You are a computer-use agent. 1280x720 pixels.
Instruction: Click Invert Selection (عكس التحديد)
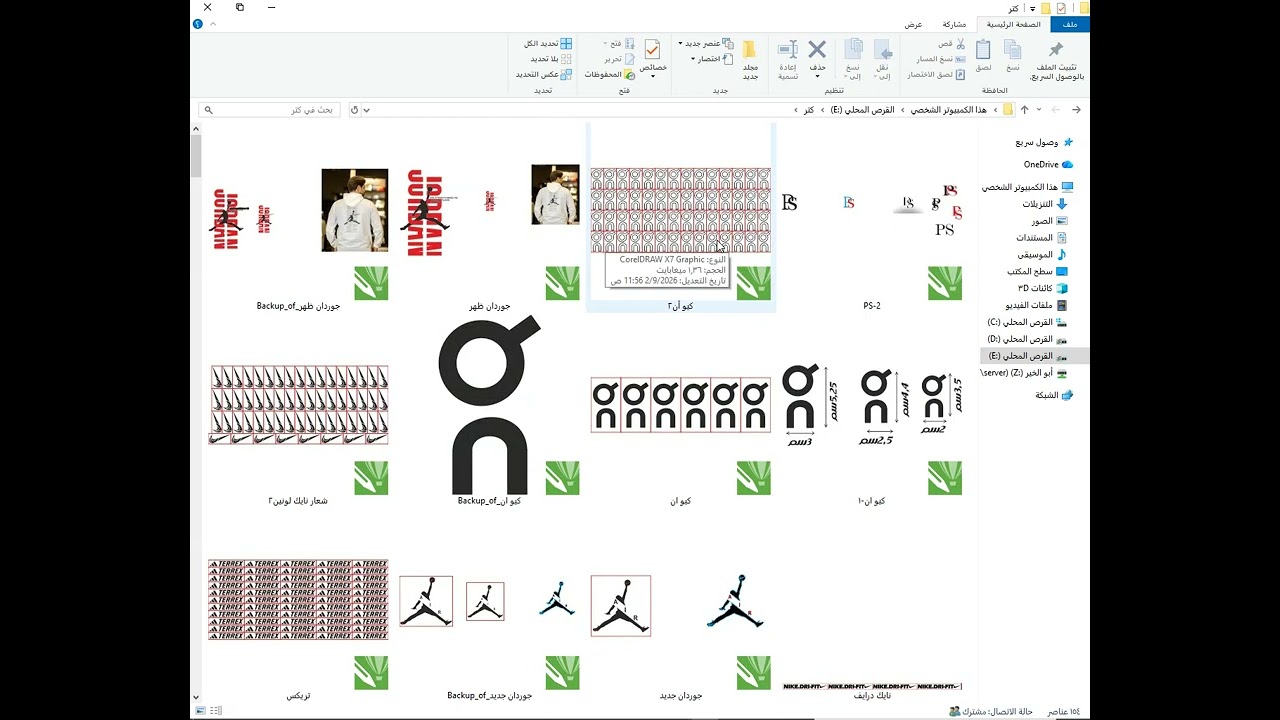tap(544, 74)
